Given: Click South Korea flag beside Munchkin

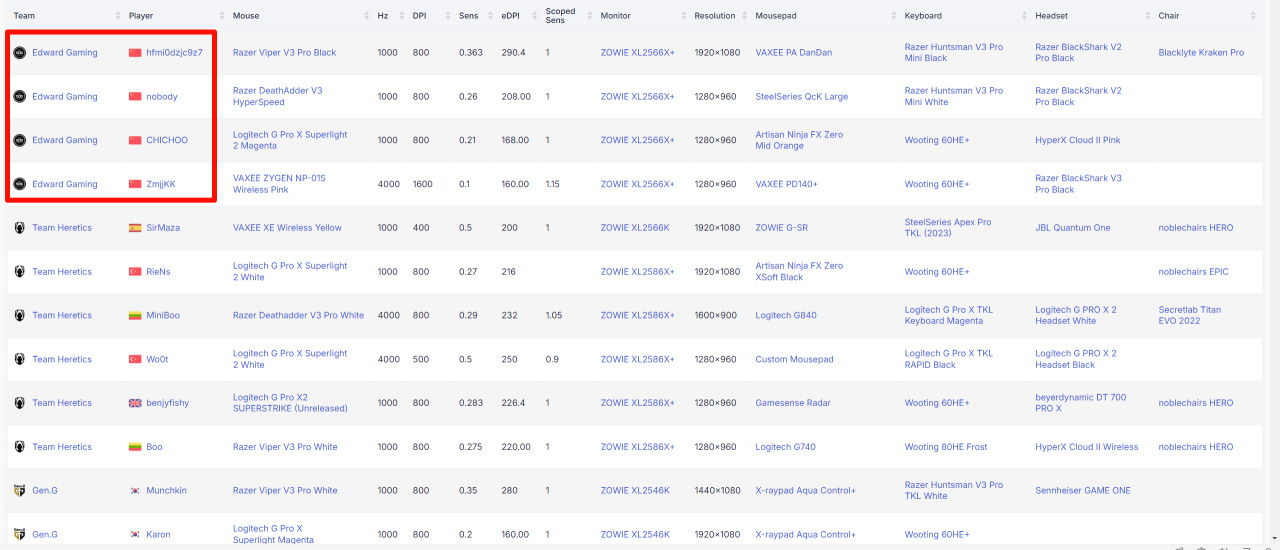Looking at the screenshot, I should pos(135,491).
